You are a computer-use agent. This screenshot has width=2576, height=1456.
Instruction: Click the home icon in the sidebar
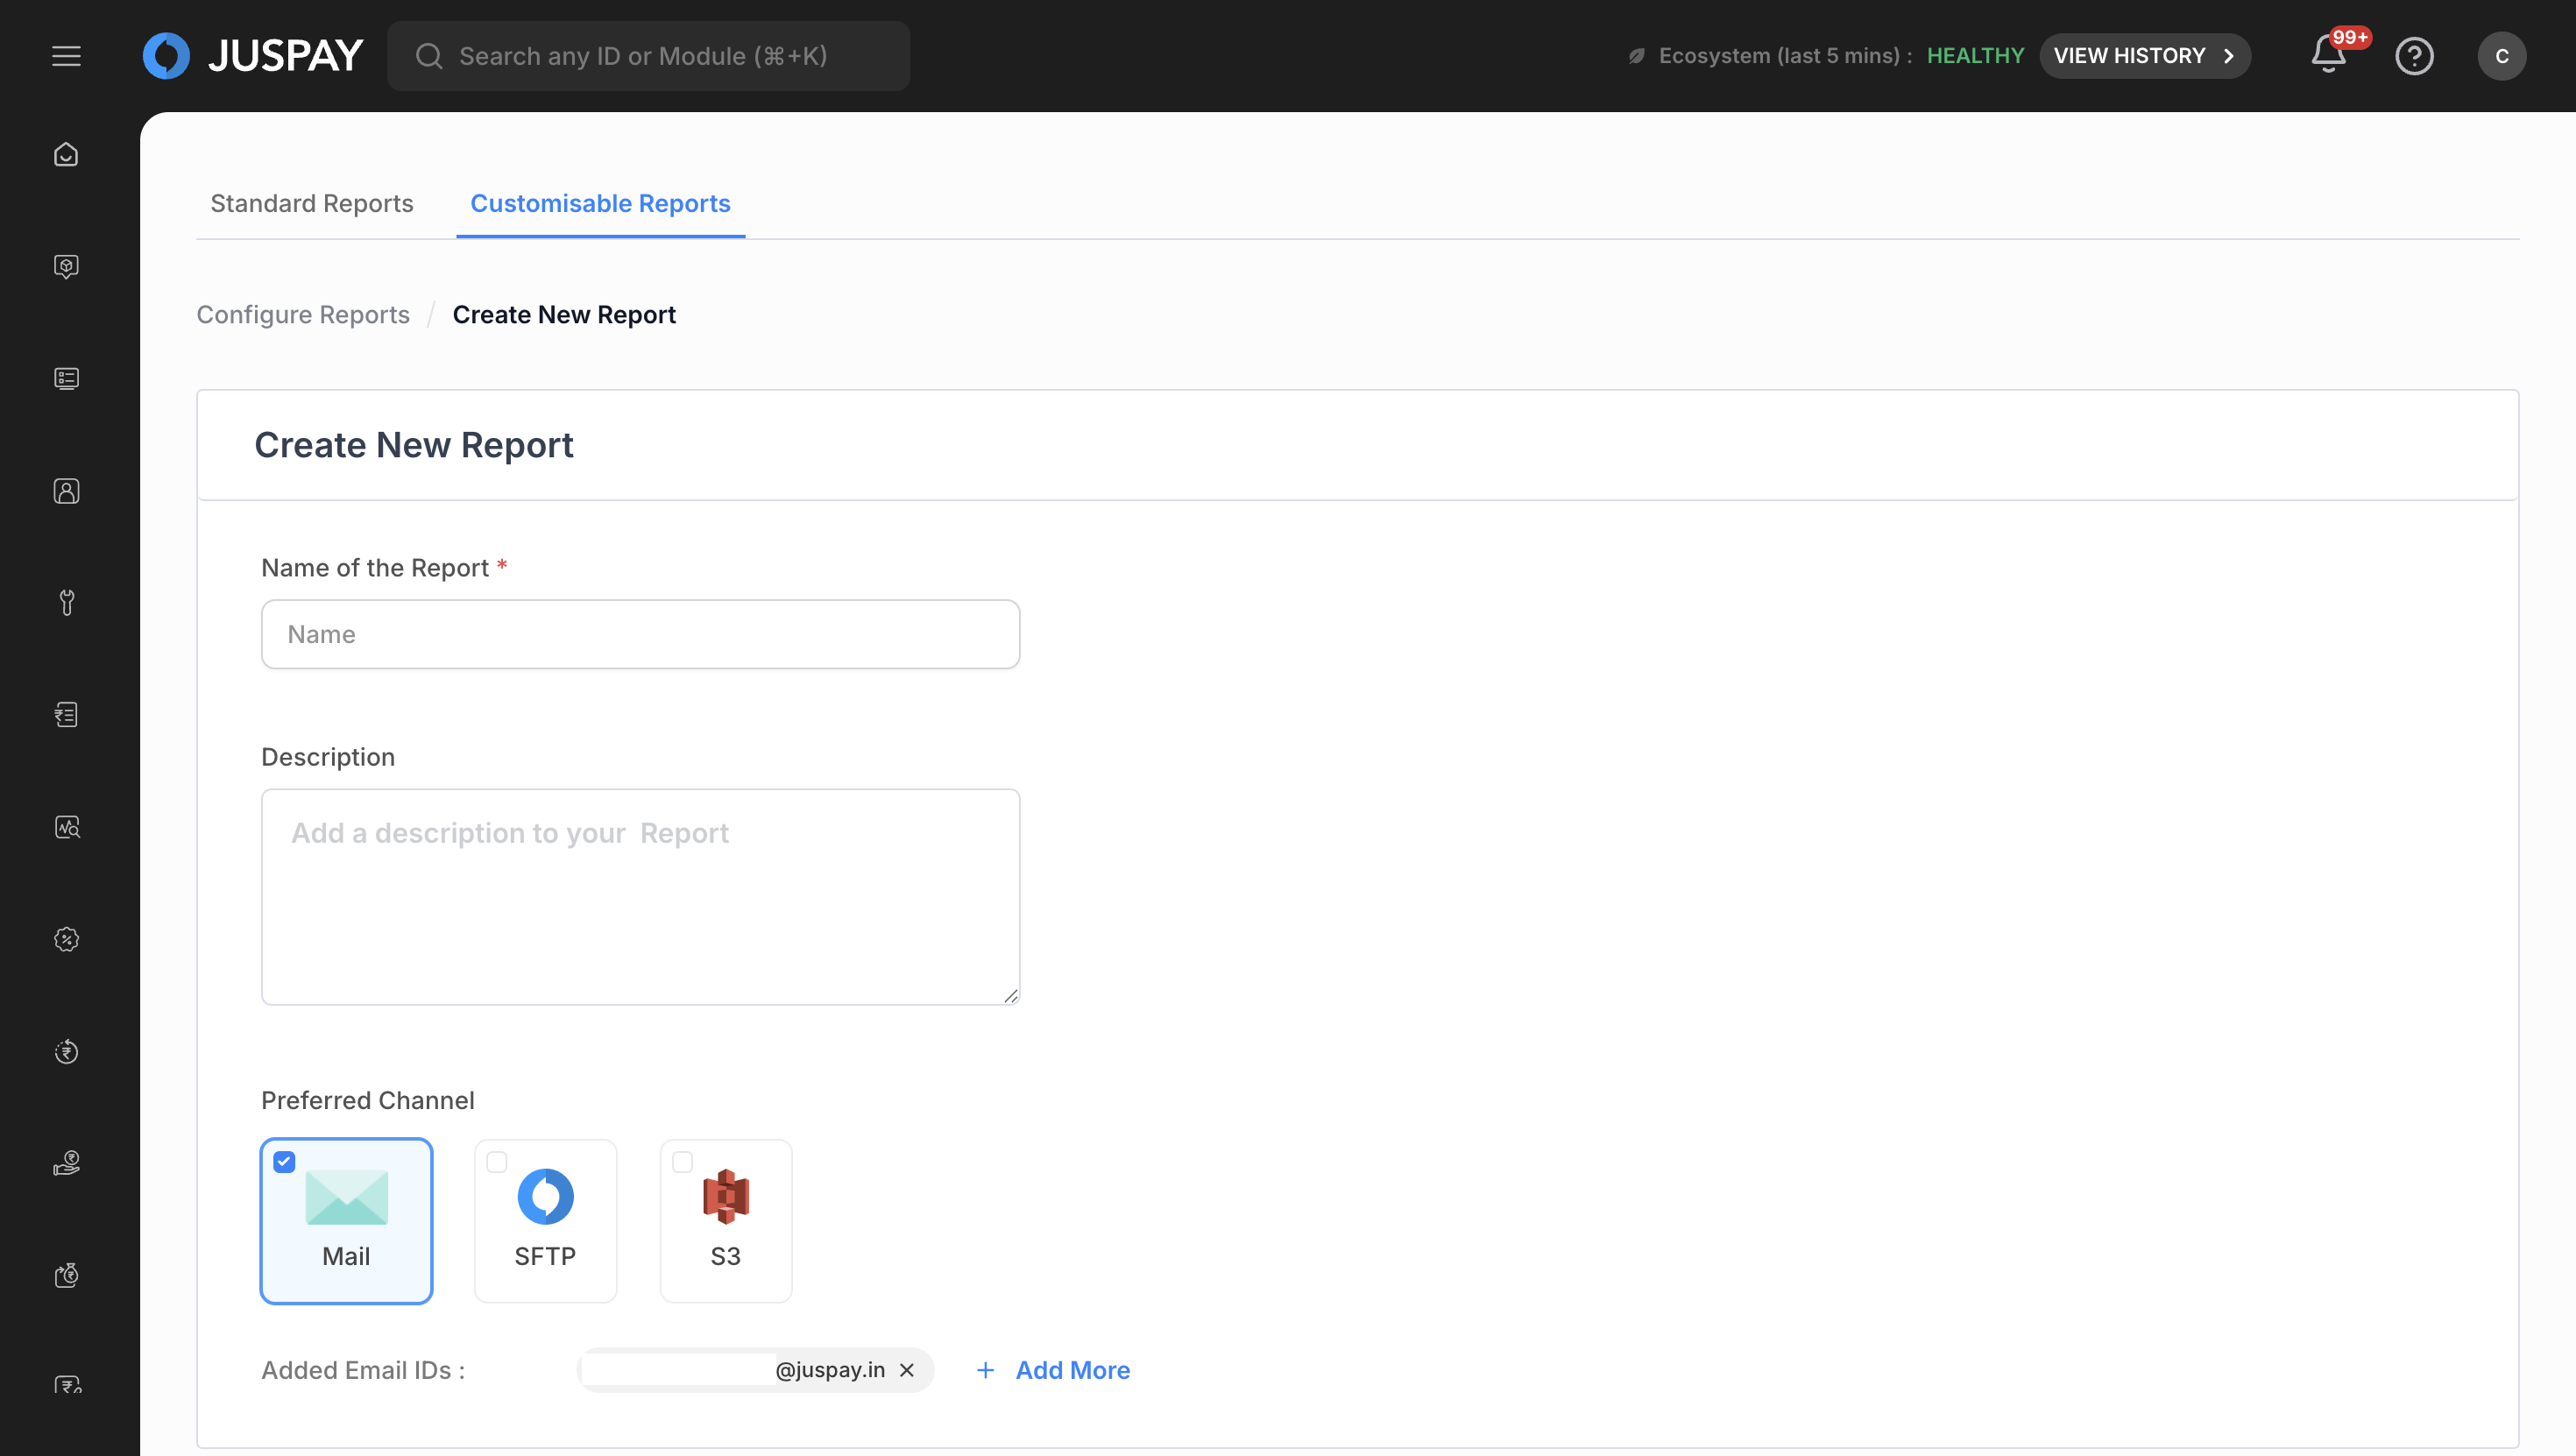point(66,155)
